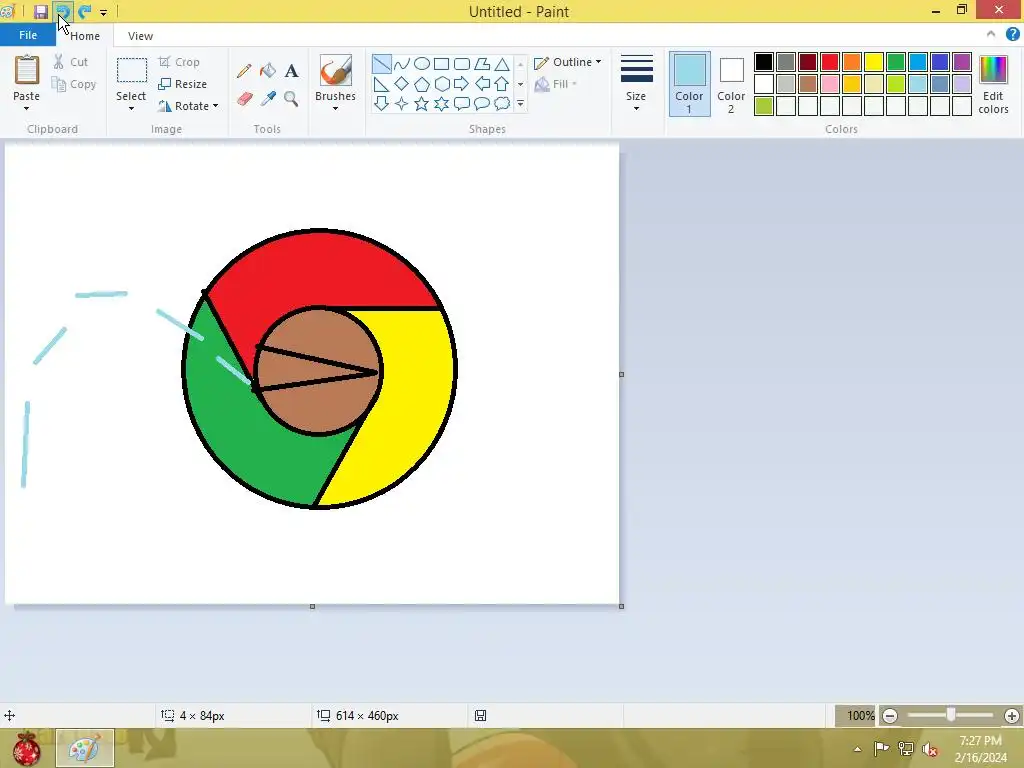Image resolution: width=1024 pixels, height=768 pixels.
Task: Click the Edit colors button
Action: point(993,84)
